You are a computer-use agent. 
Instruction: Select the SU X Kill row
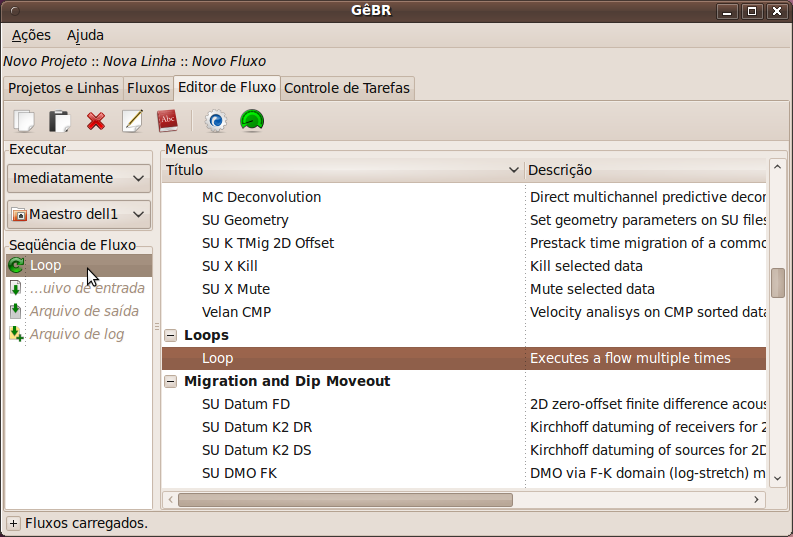pyautogui.click(x=464, y=266)
